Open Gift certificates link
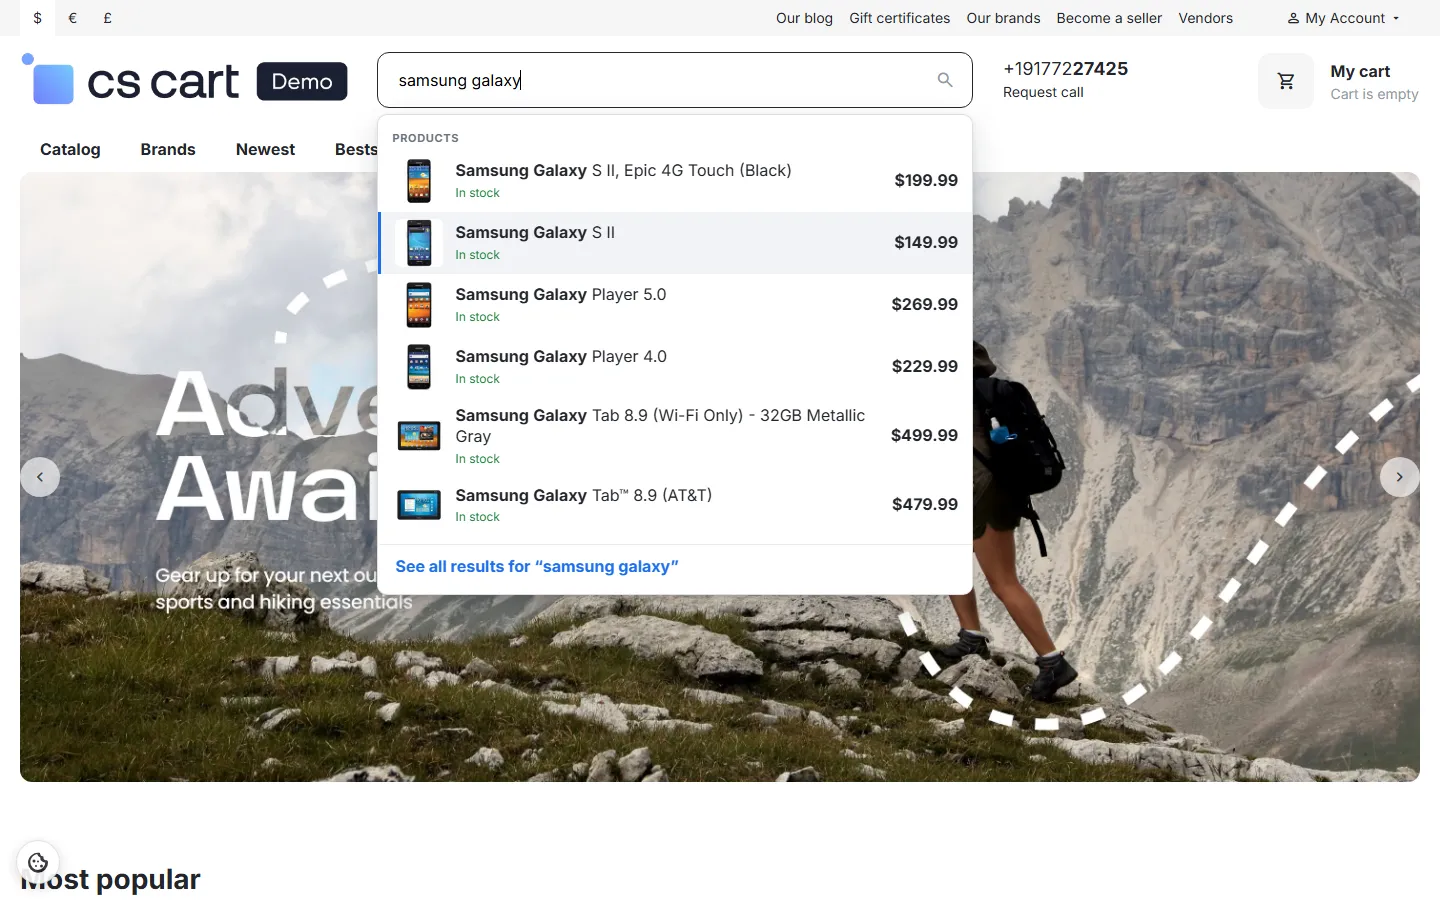The width and height of the screenshot is (1440, 900). (900, 18)
